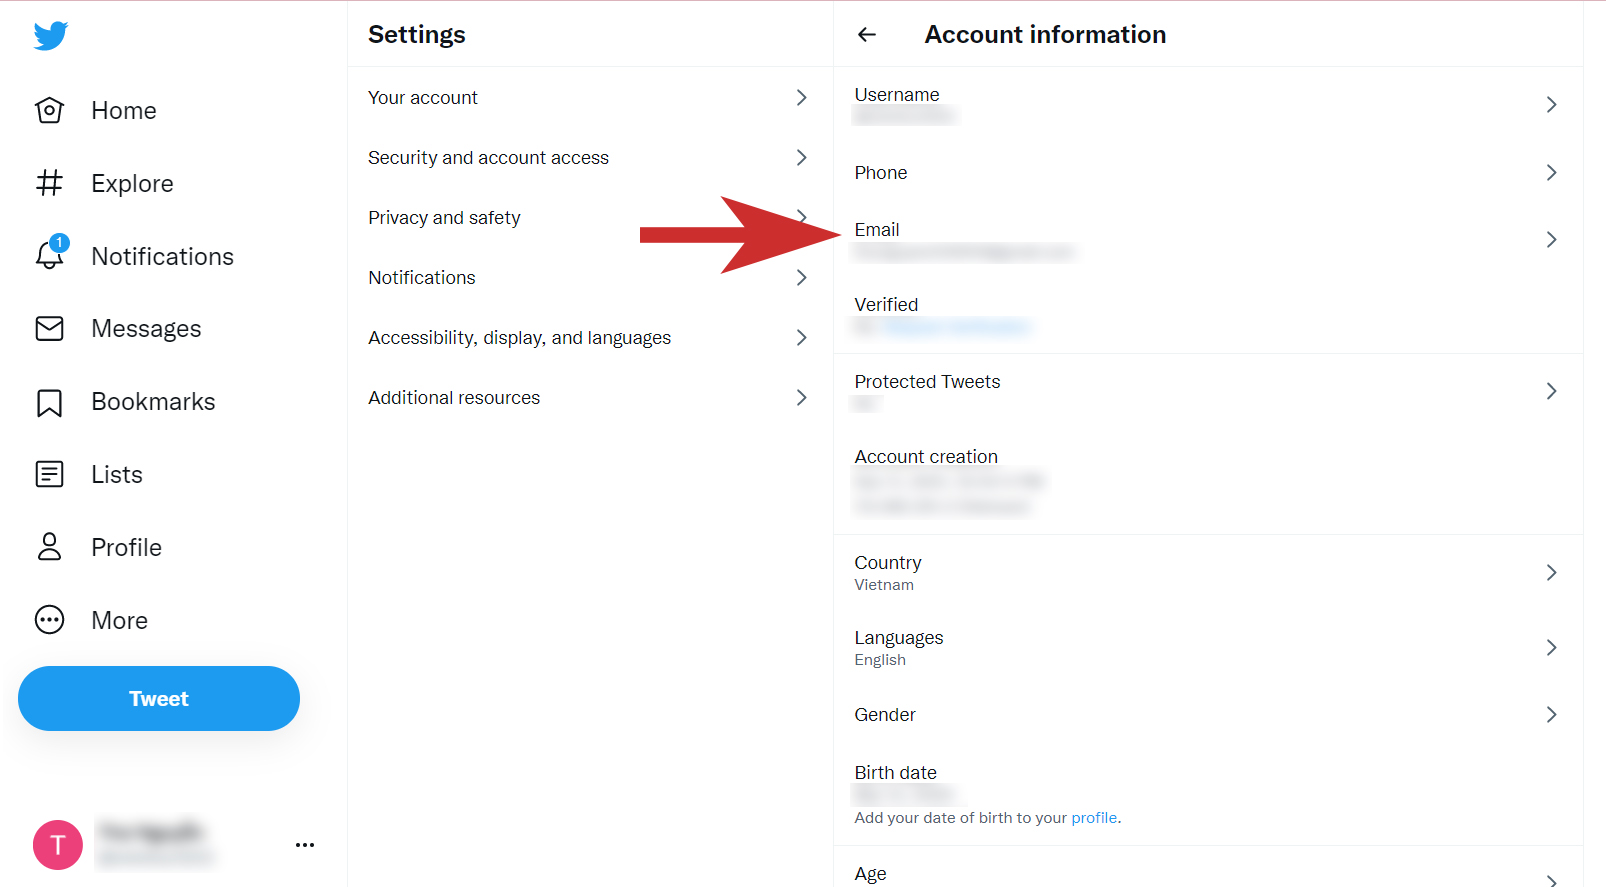Expand the Country Vietnam row chevron
Viewport: 1606px width, 887px height.
pyautogui.click(x=1551, y=572)
